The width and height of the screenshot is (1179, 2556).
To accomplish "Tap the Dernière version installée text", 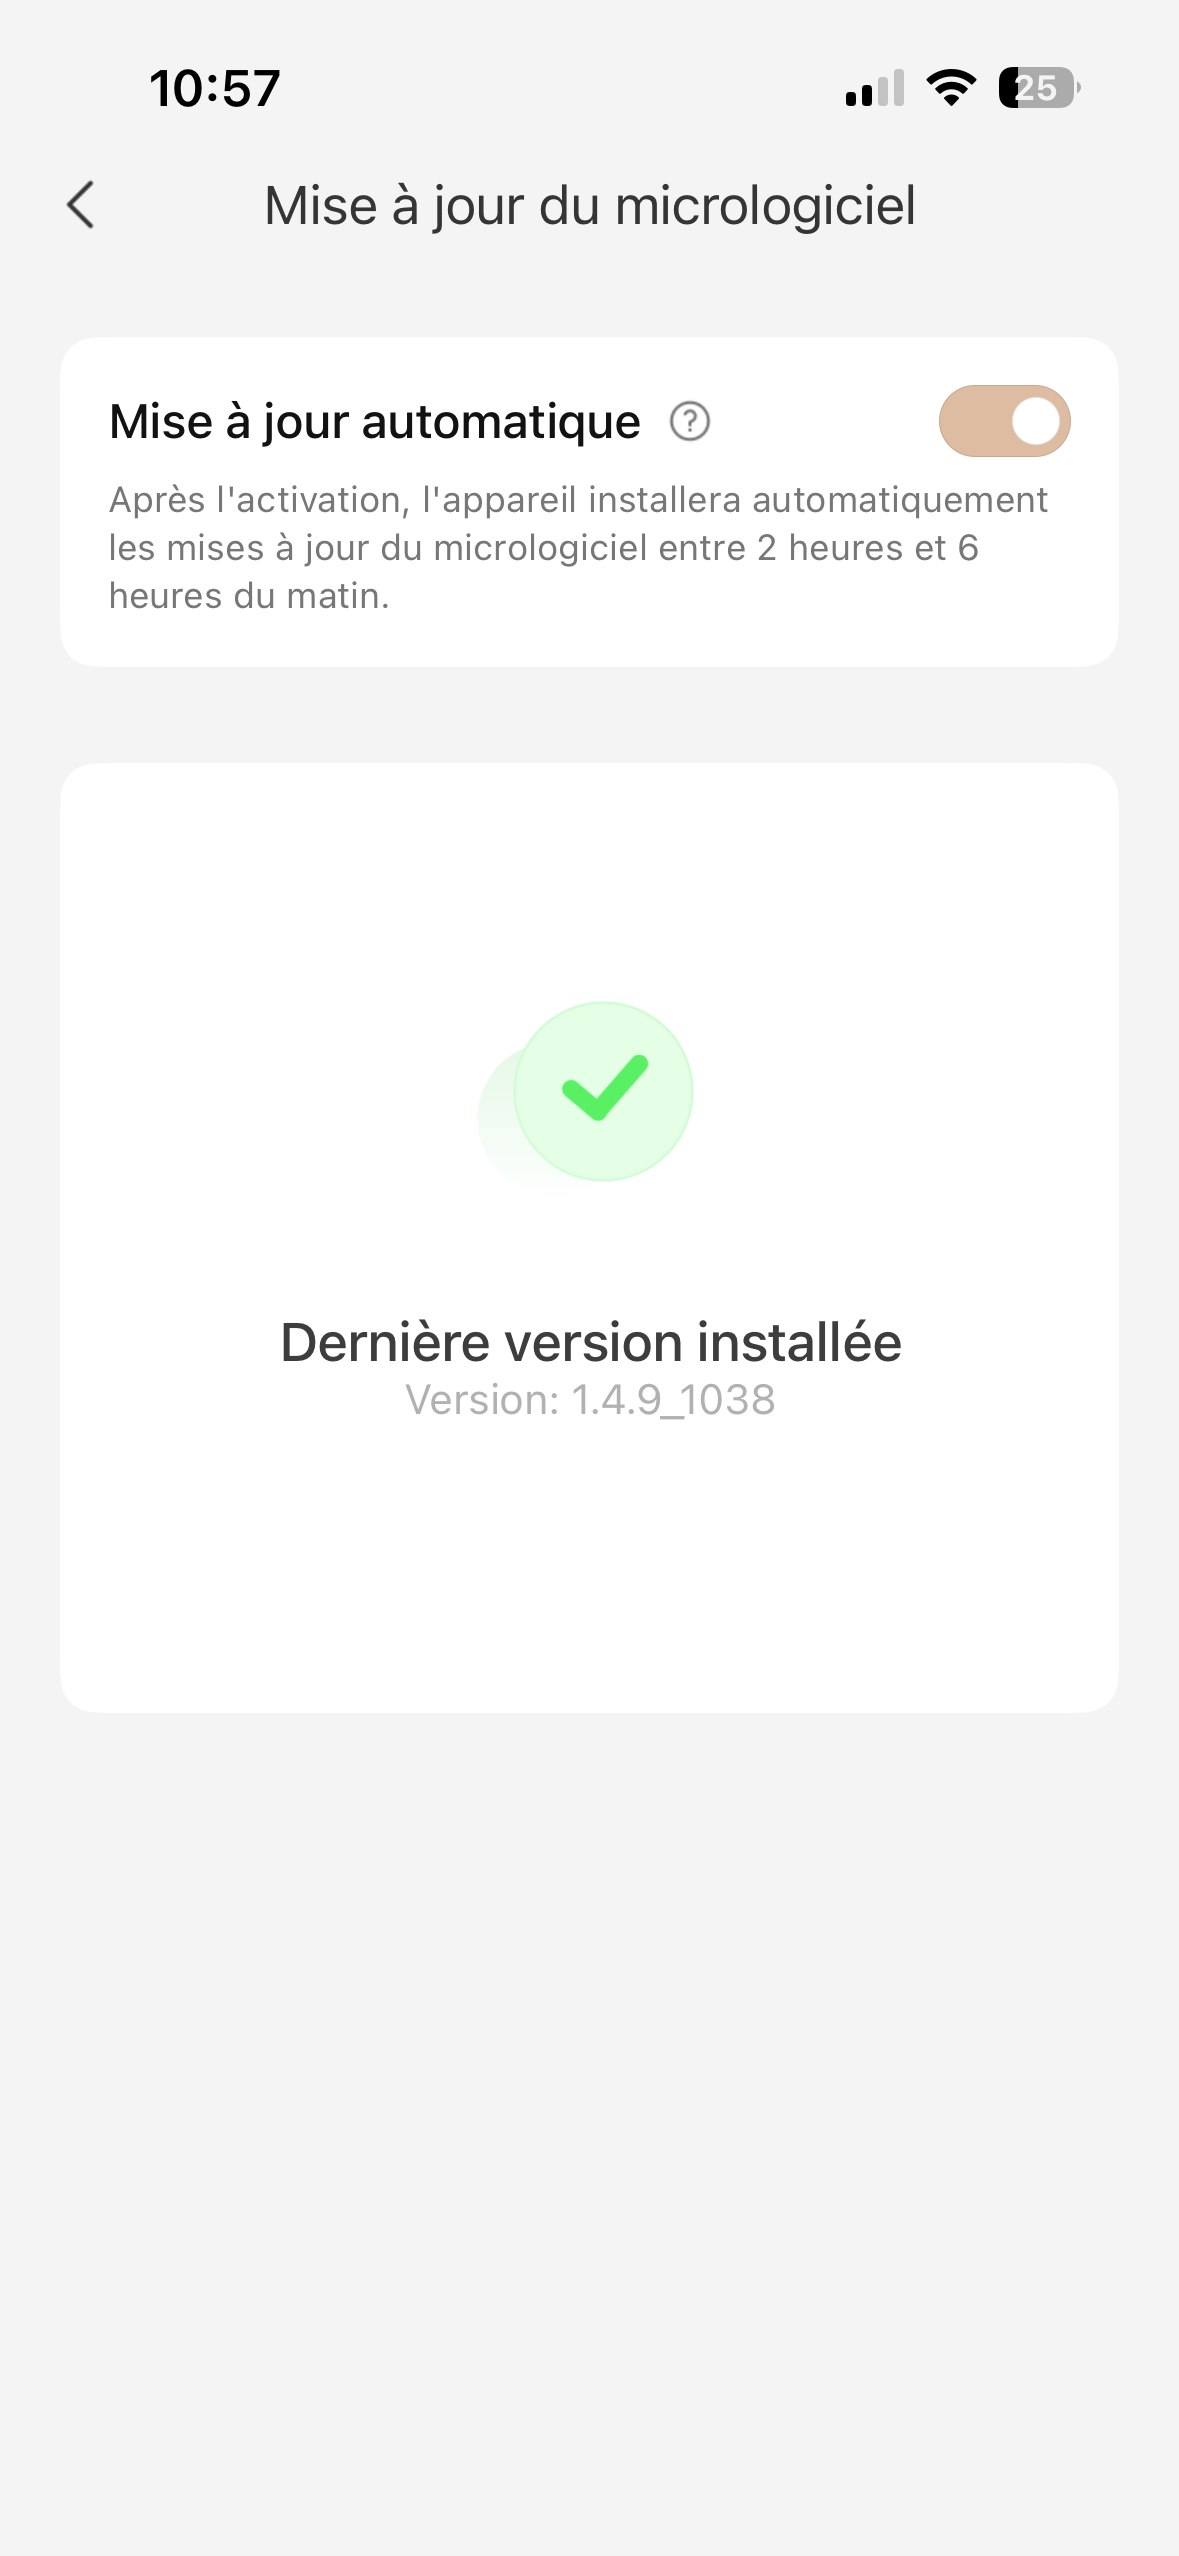I will (x=590, y=1342).
